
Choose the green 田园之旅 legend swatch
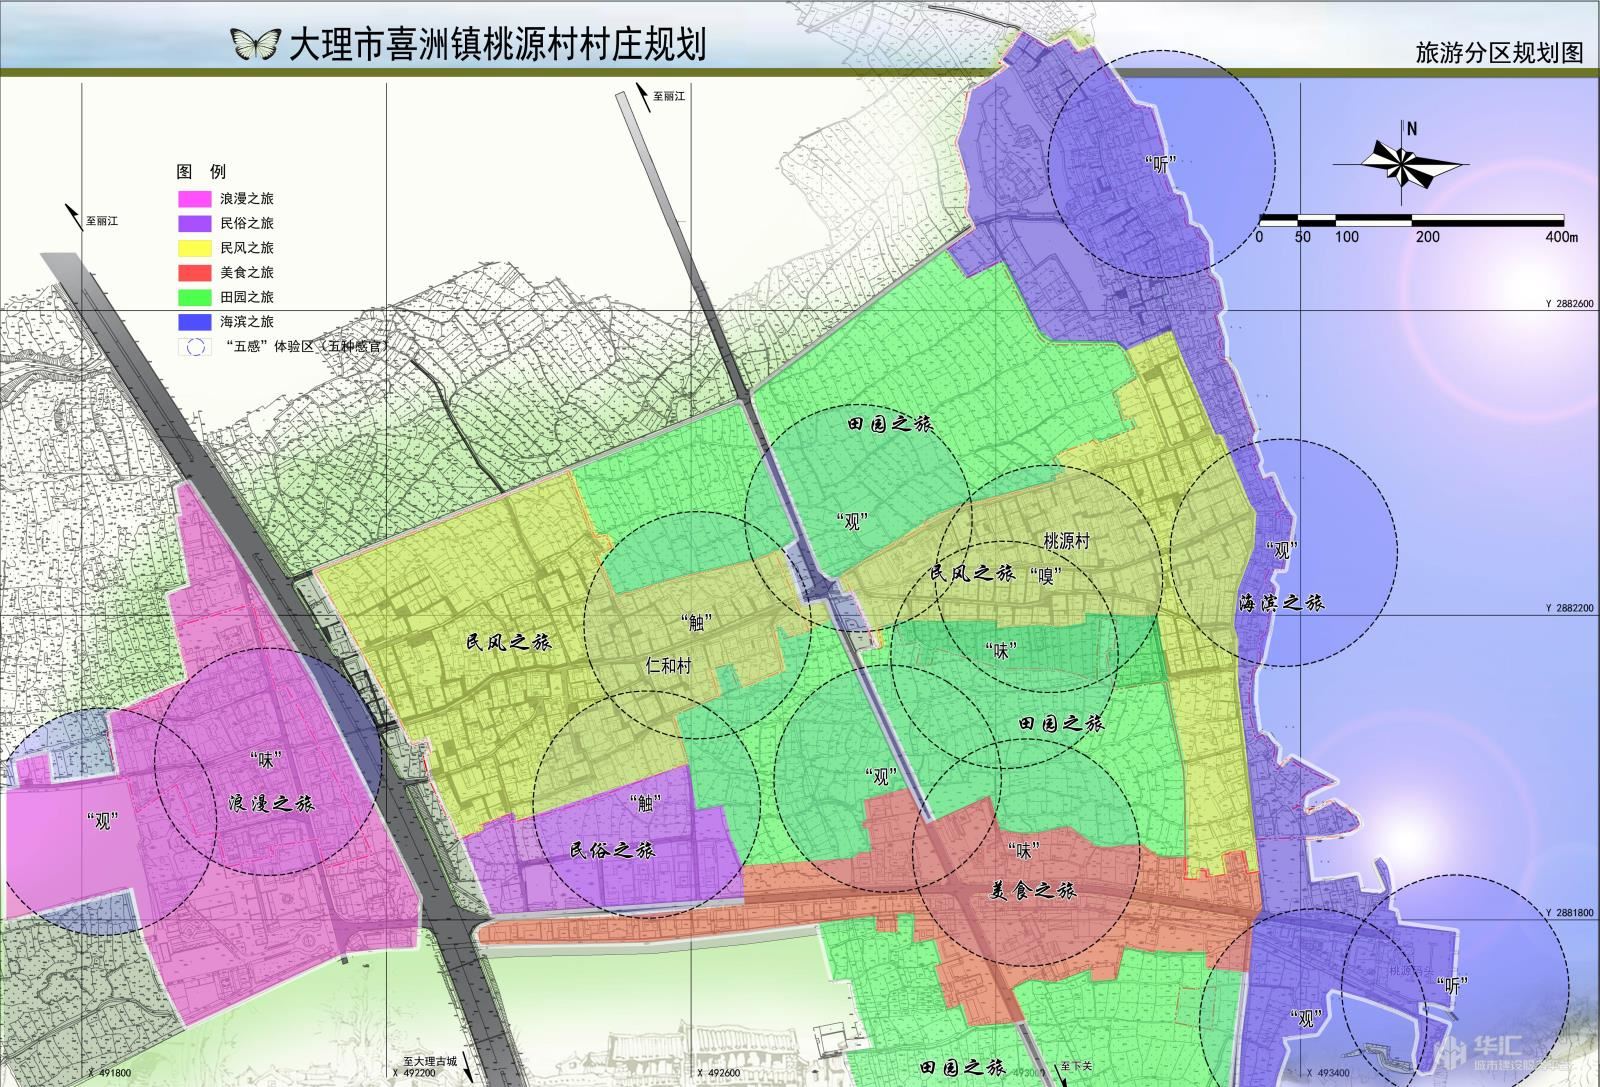[x=194, y=297]
